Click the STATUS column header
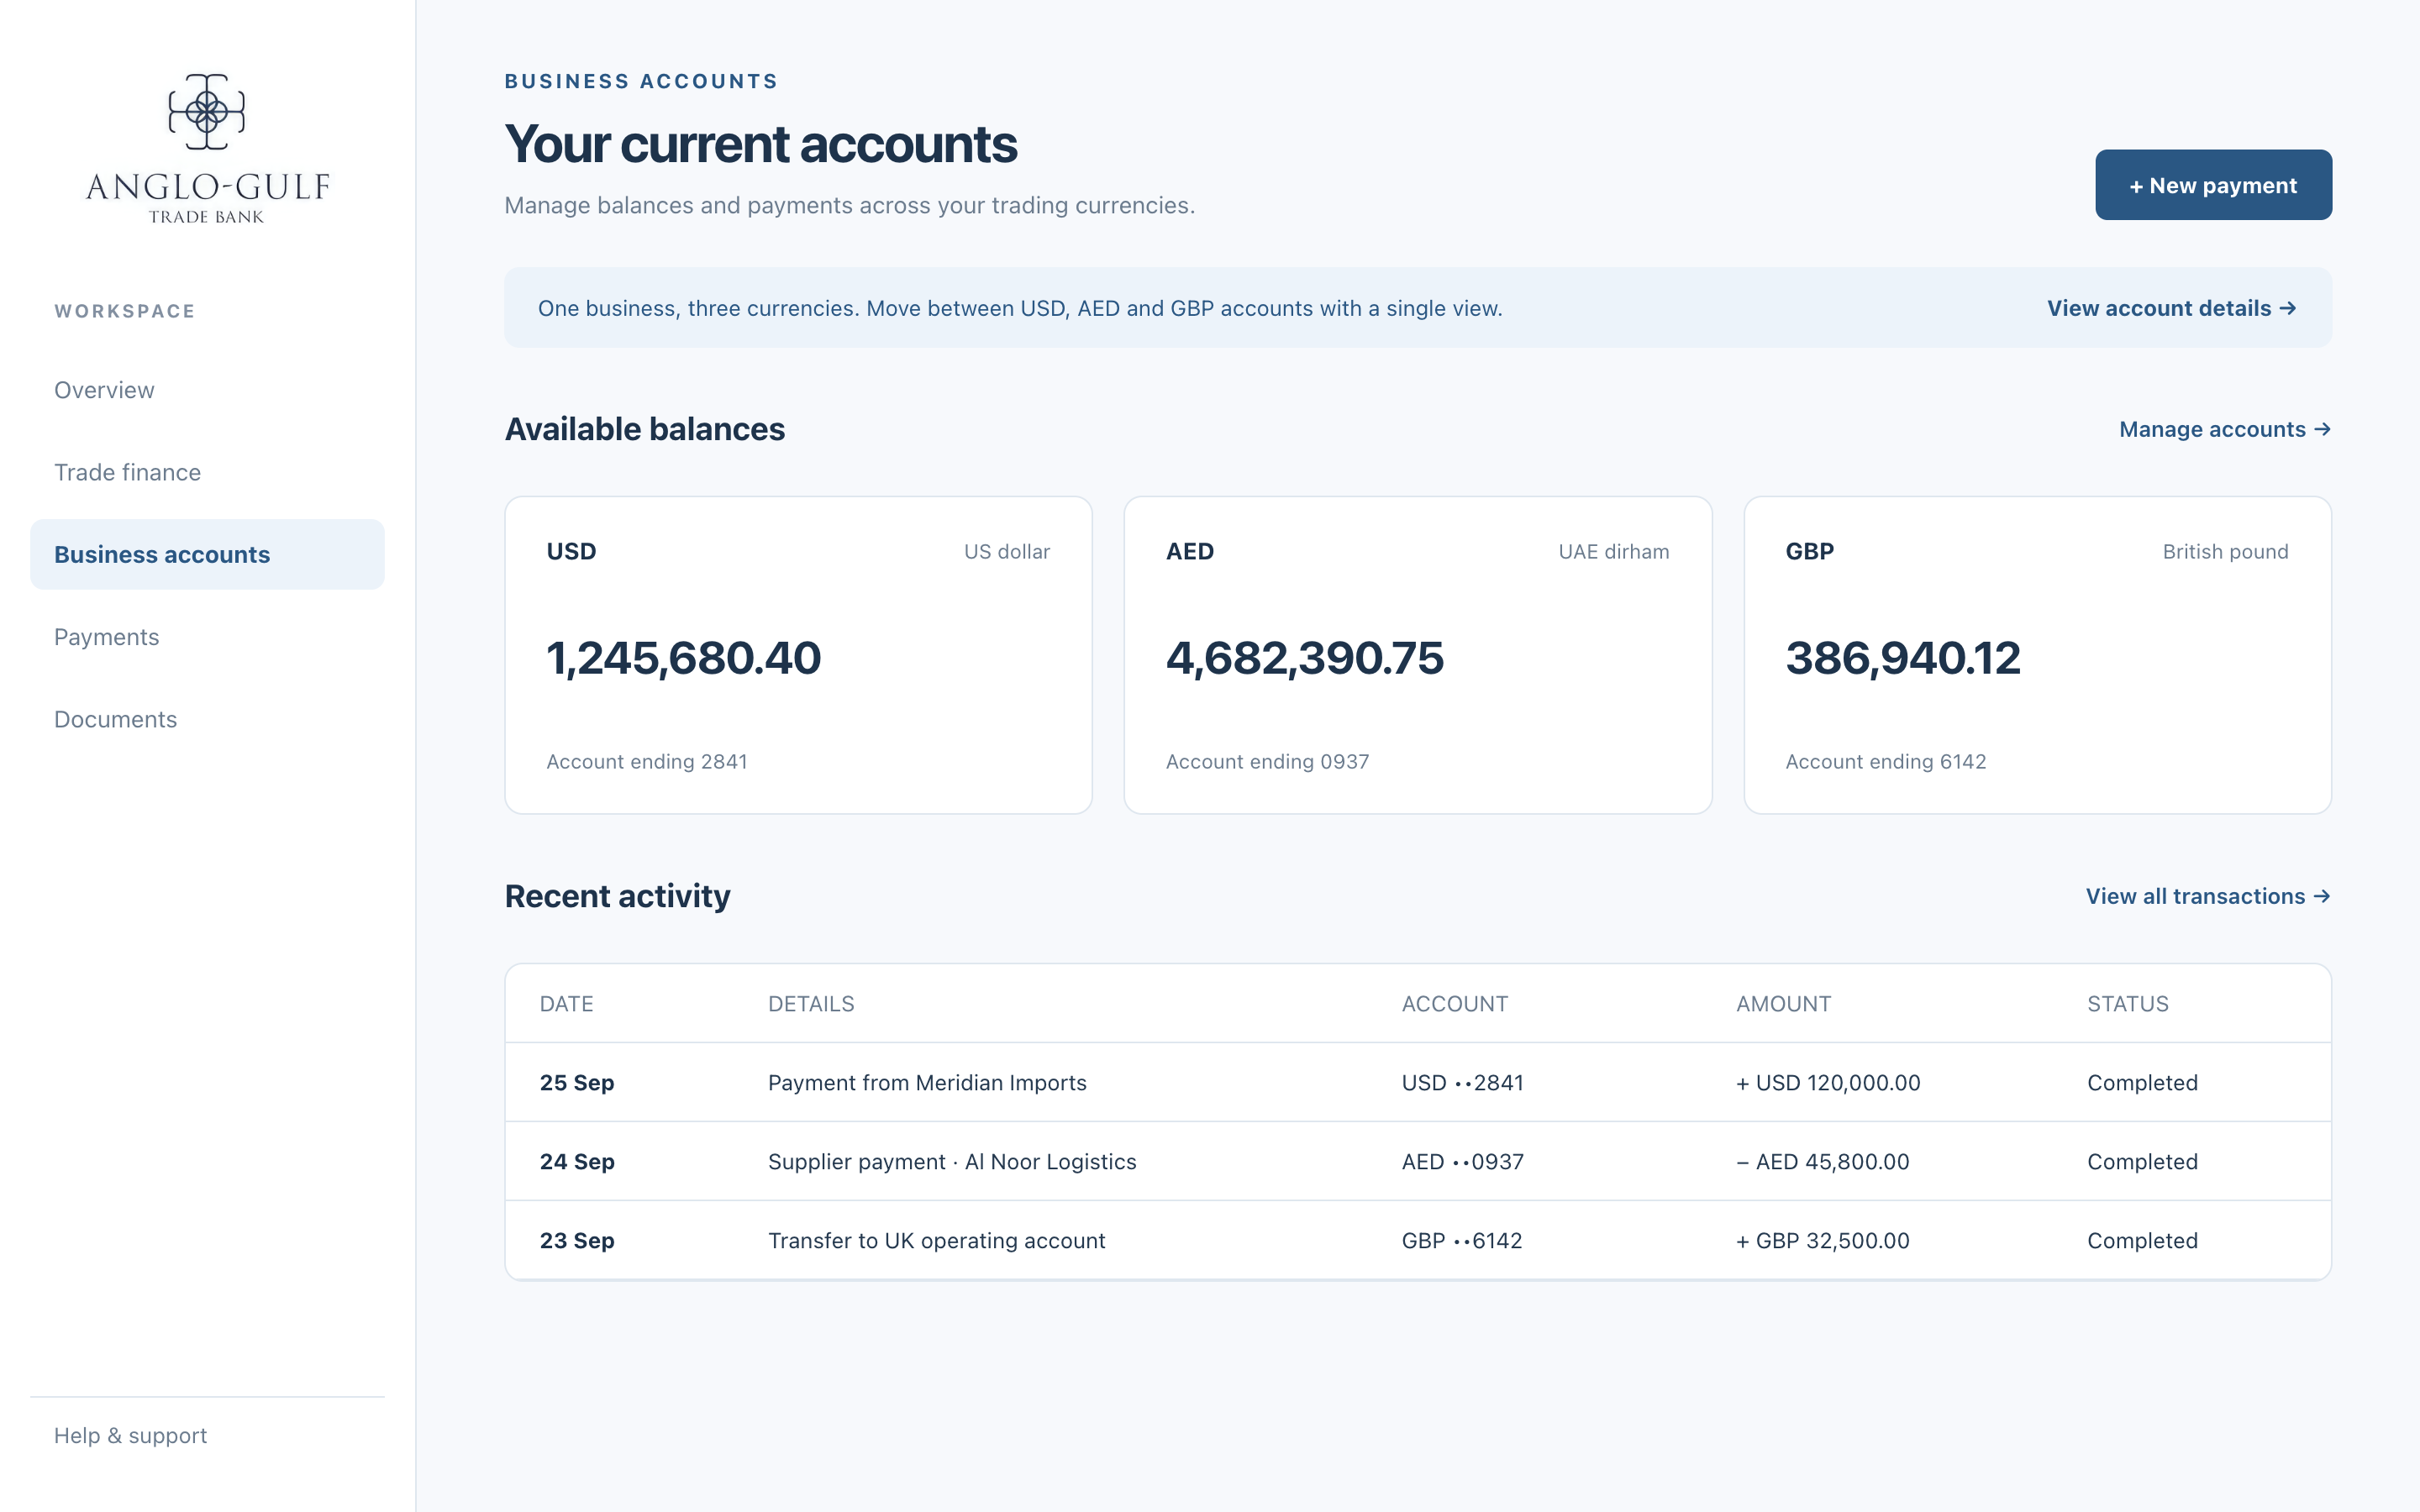Screen dimensions: 2420x1512 [x=2127, y=1004]
